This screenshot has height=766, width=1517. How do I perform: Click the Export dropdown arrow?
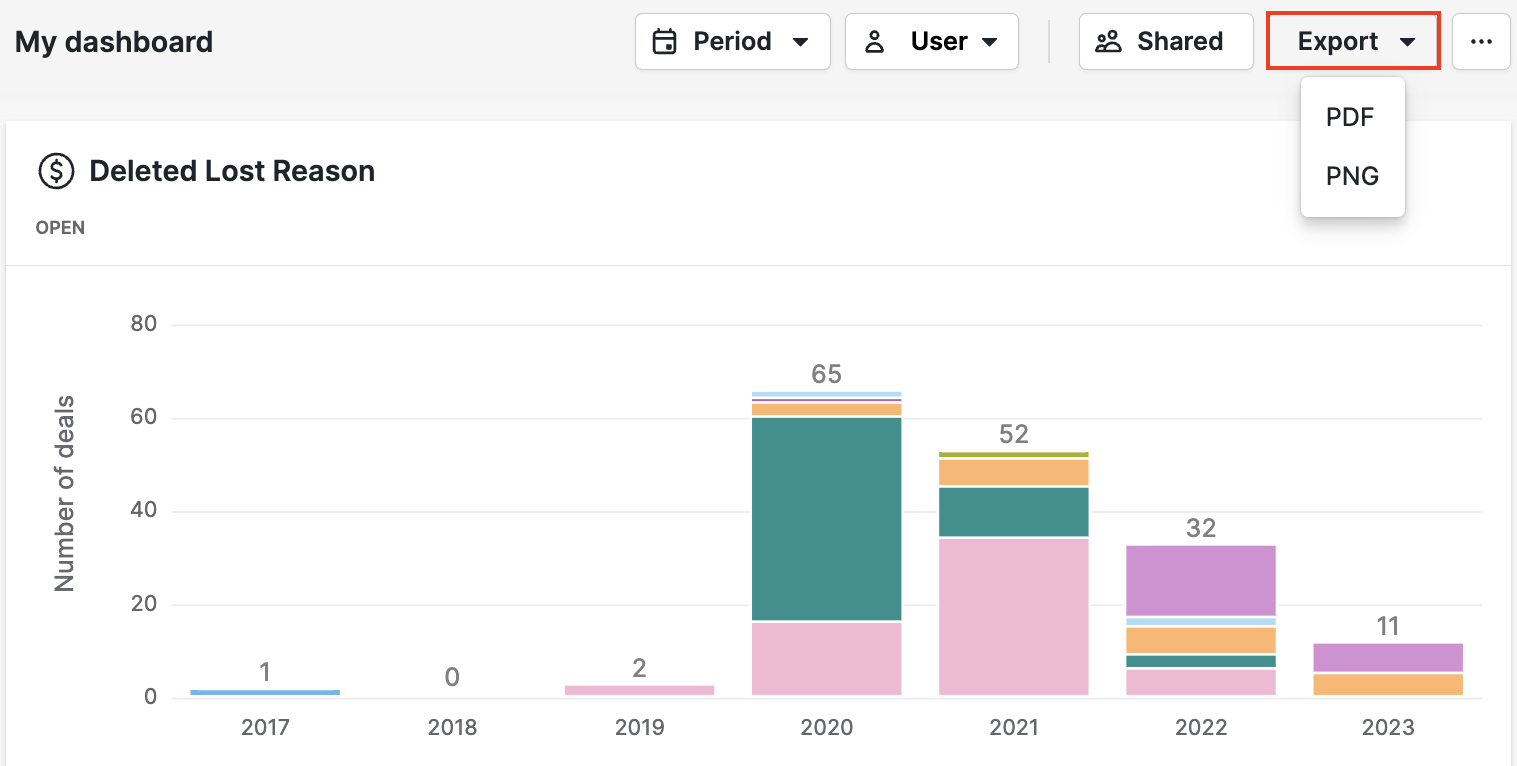1410,42
